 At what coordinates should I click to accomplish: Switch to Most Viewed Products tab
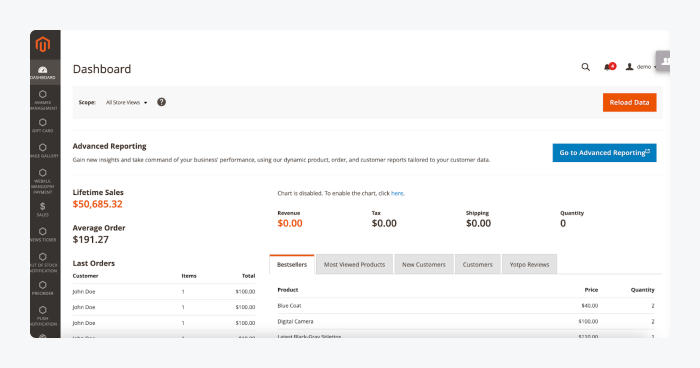[354, 264]
